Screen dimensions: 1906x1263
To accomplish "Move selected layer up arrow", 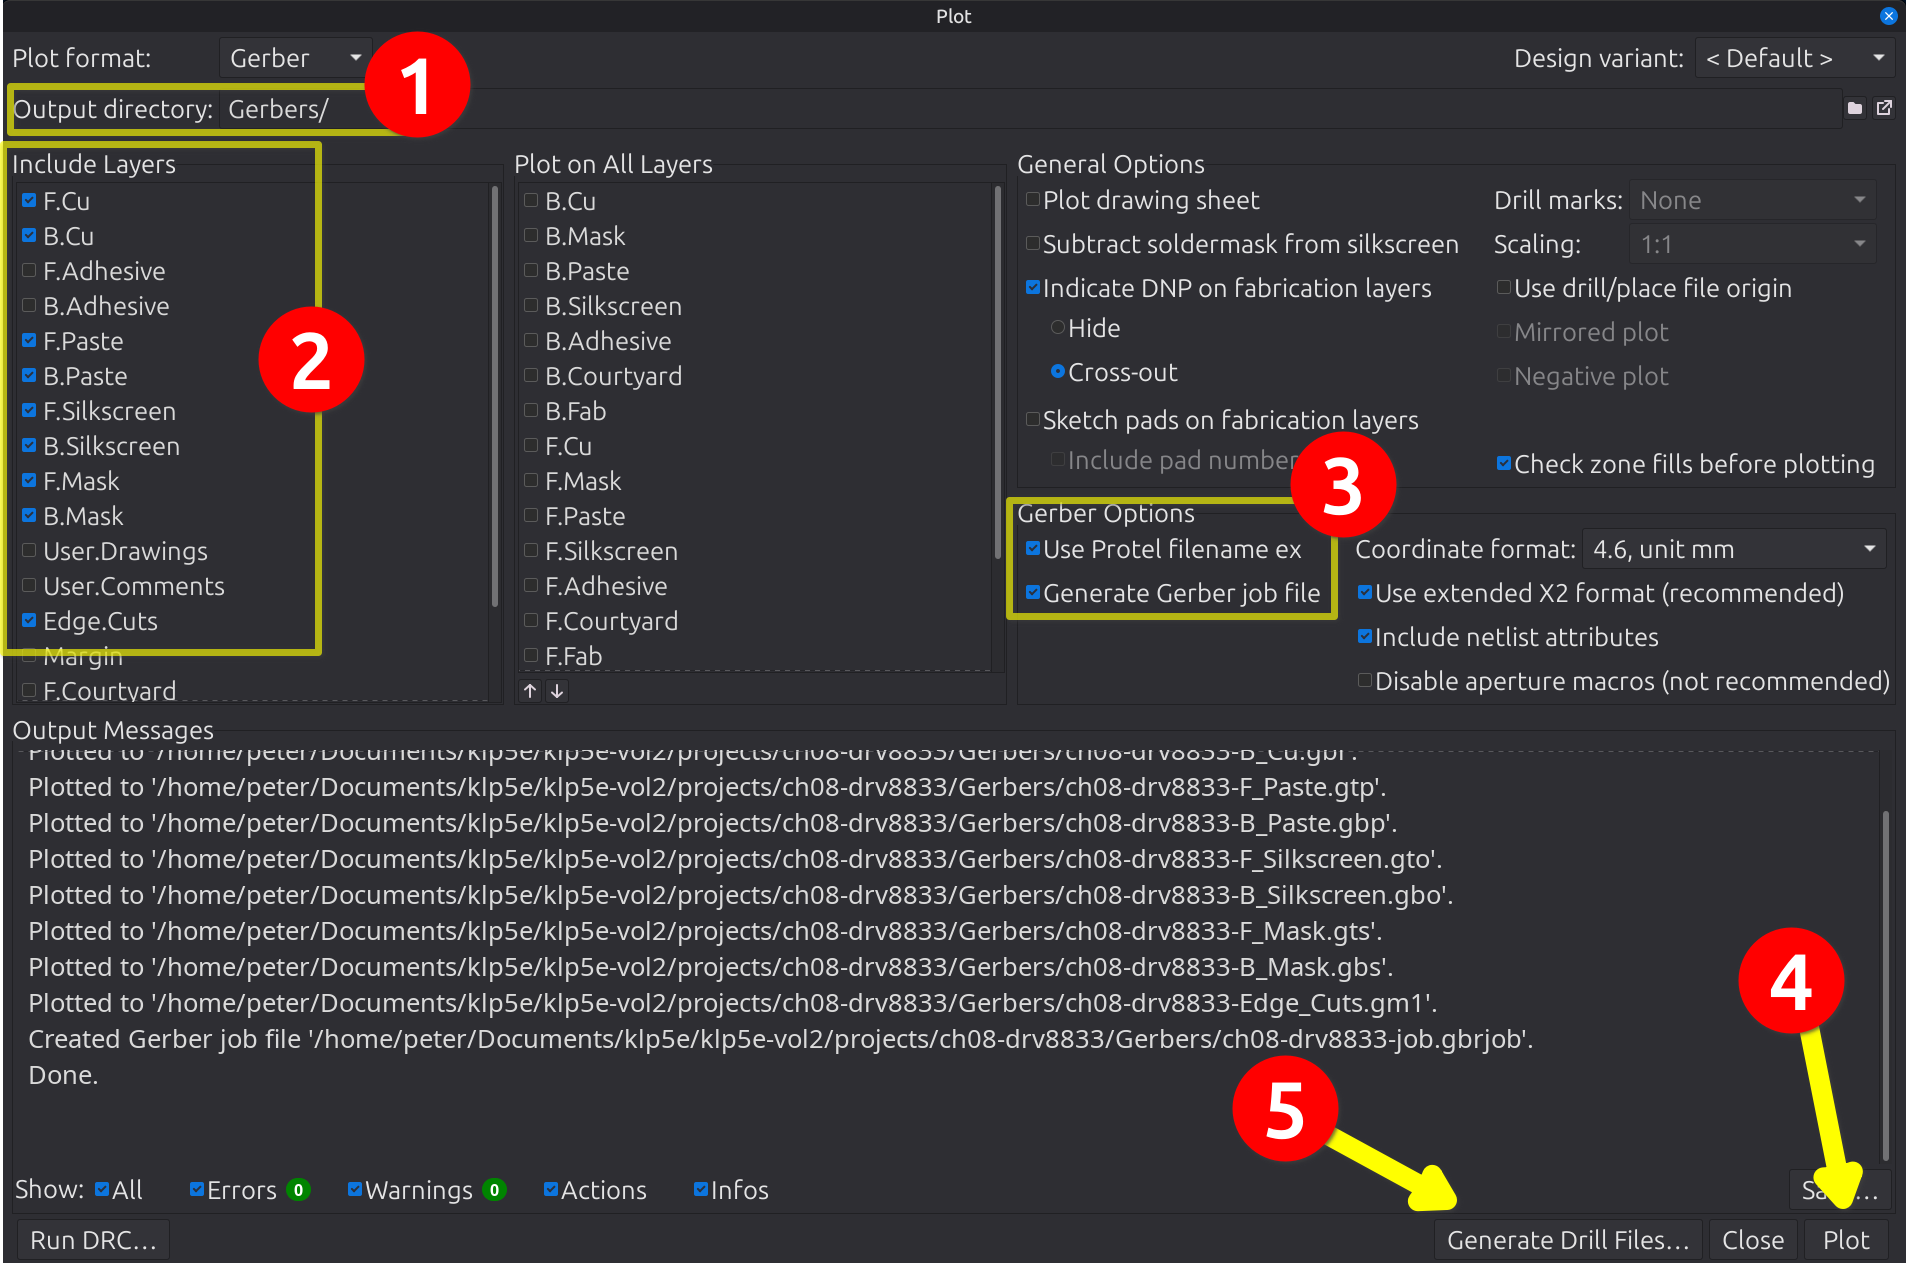I will [x=530, y=691].
